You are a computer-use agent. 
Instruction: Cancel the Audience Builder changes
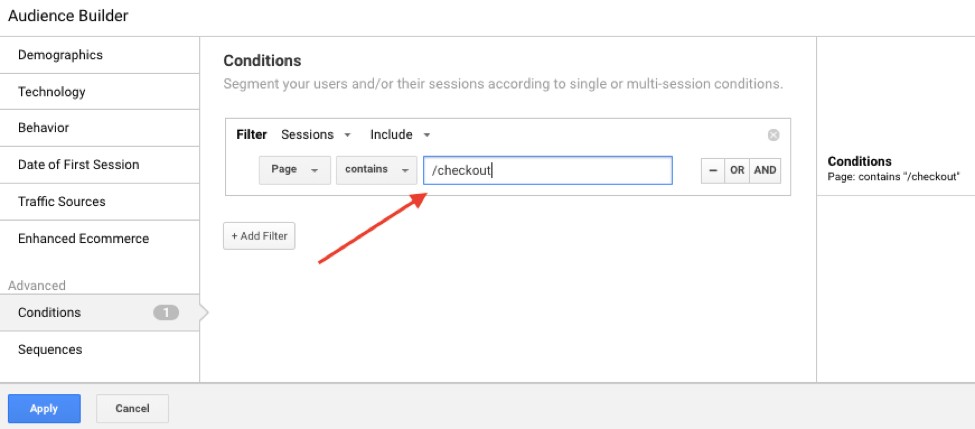tap(132, 408)
